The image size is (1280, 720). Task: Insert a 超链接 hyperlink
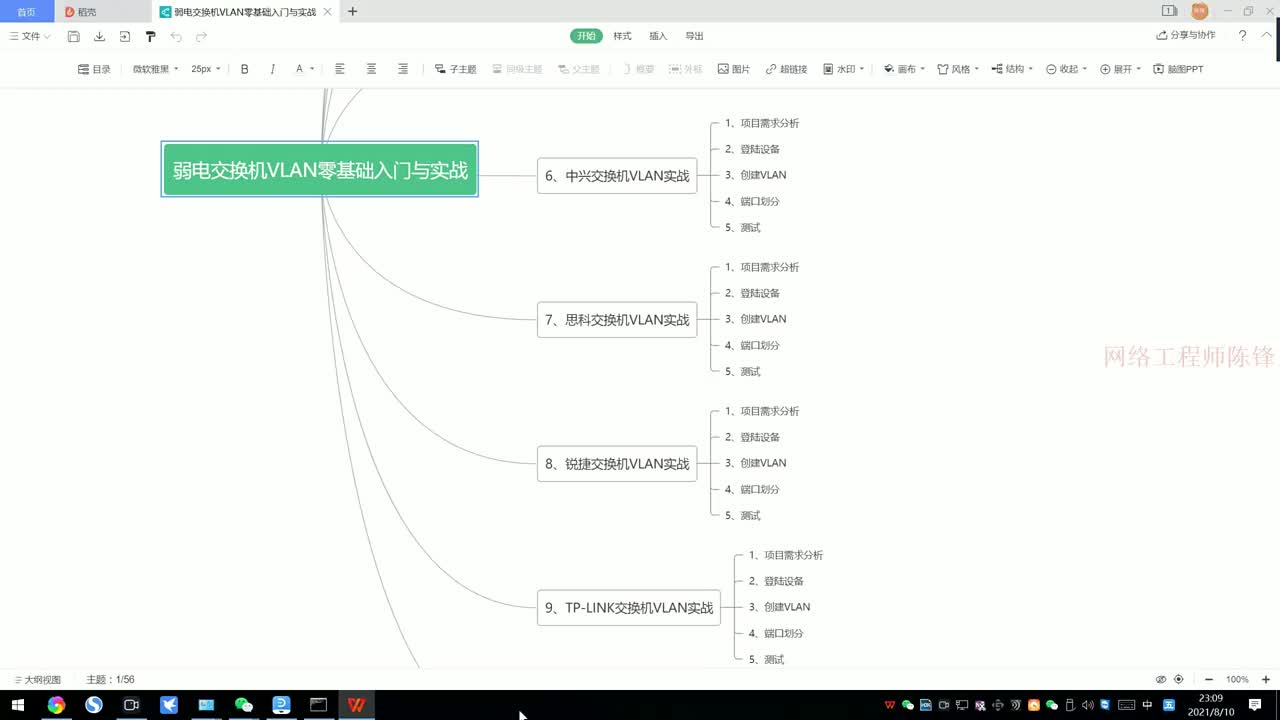tap(786, 69)
